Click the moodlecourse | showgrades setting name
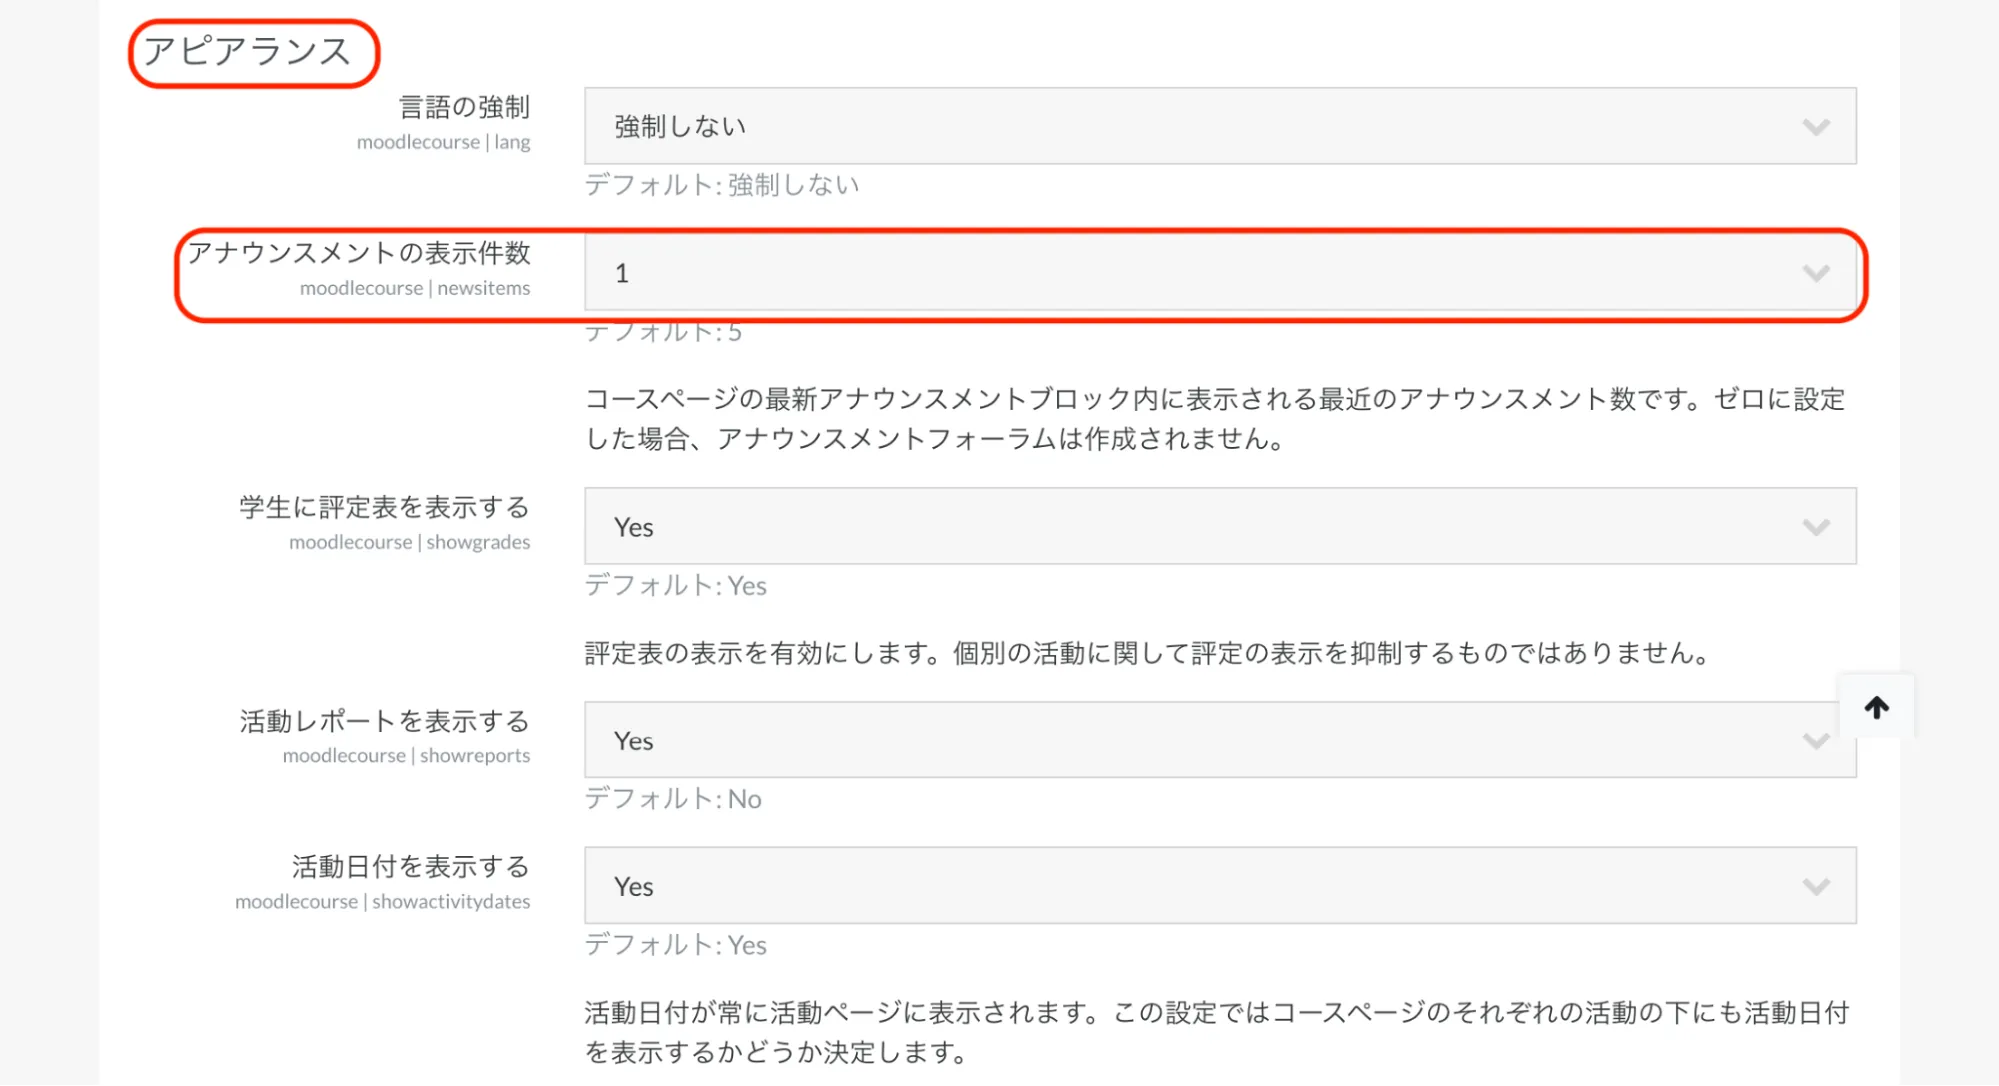 point(409,542)
